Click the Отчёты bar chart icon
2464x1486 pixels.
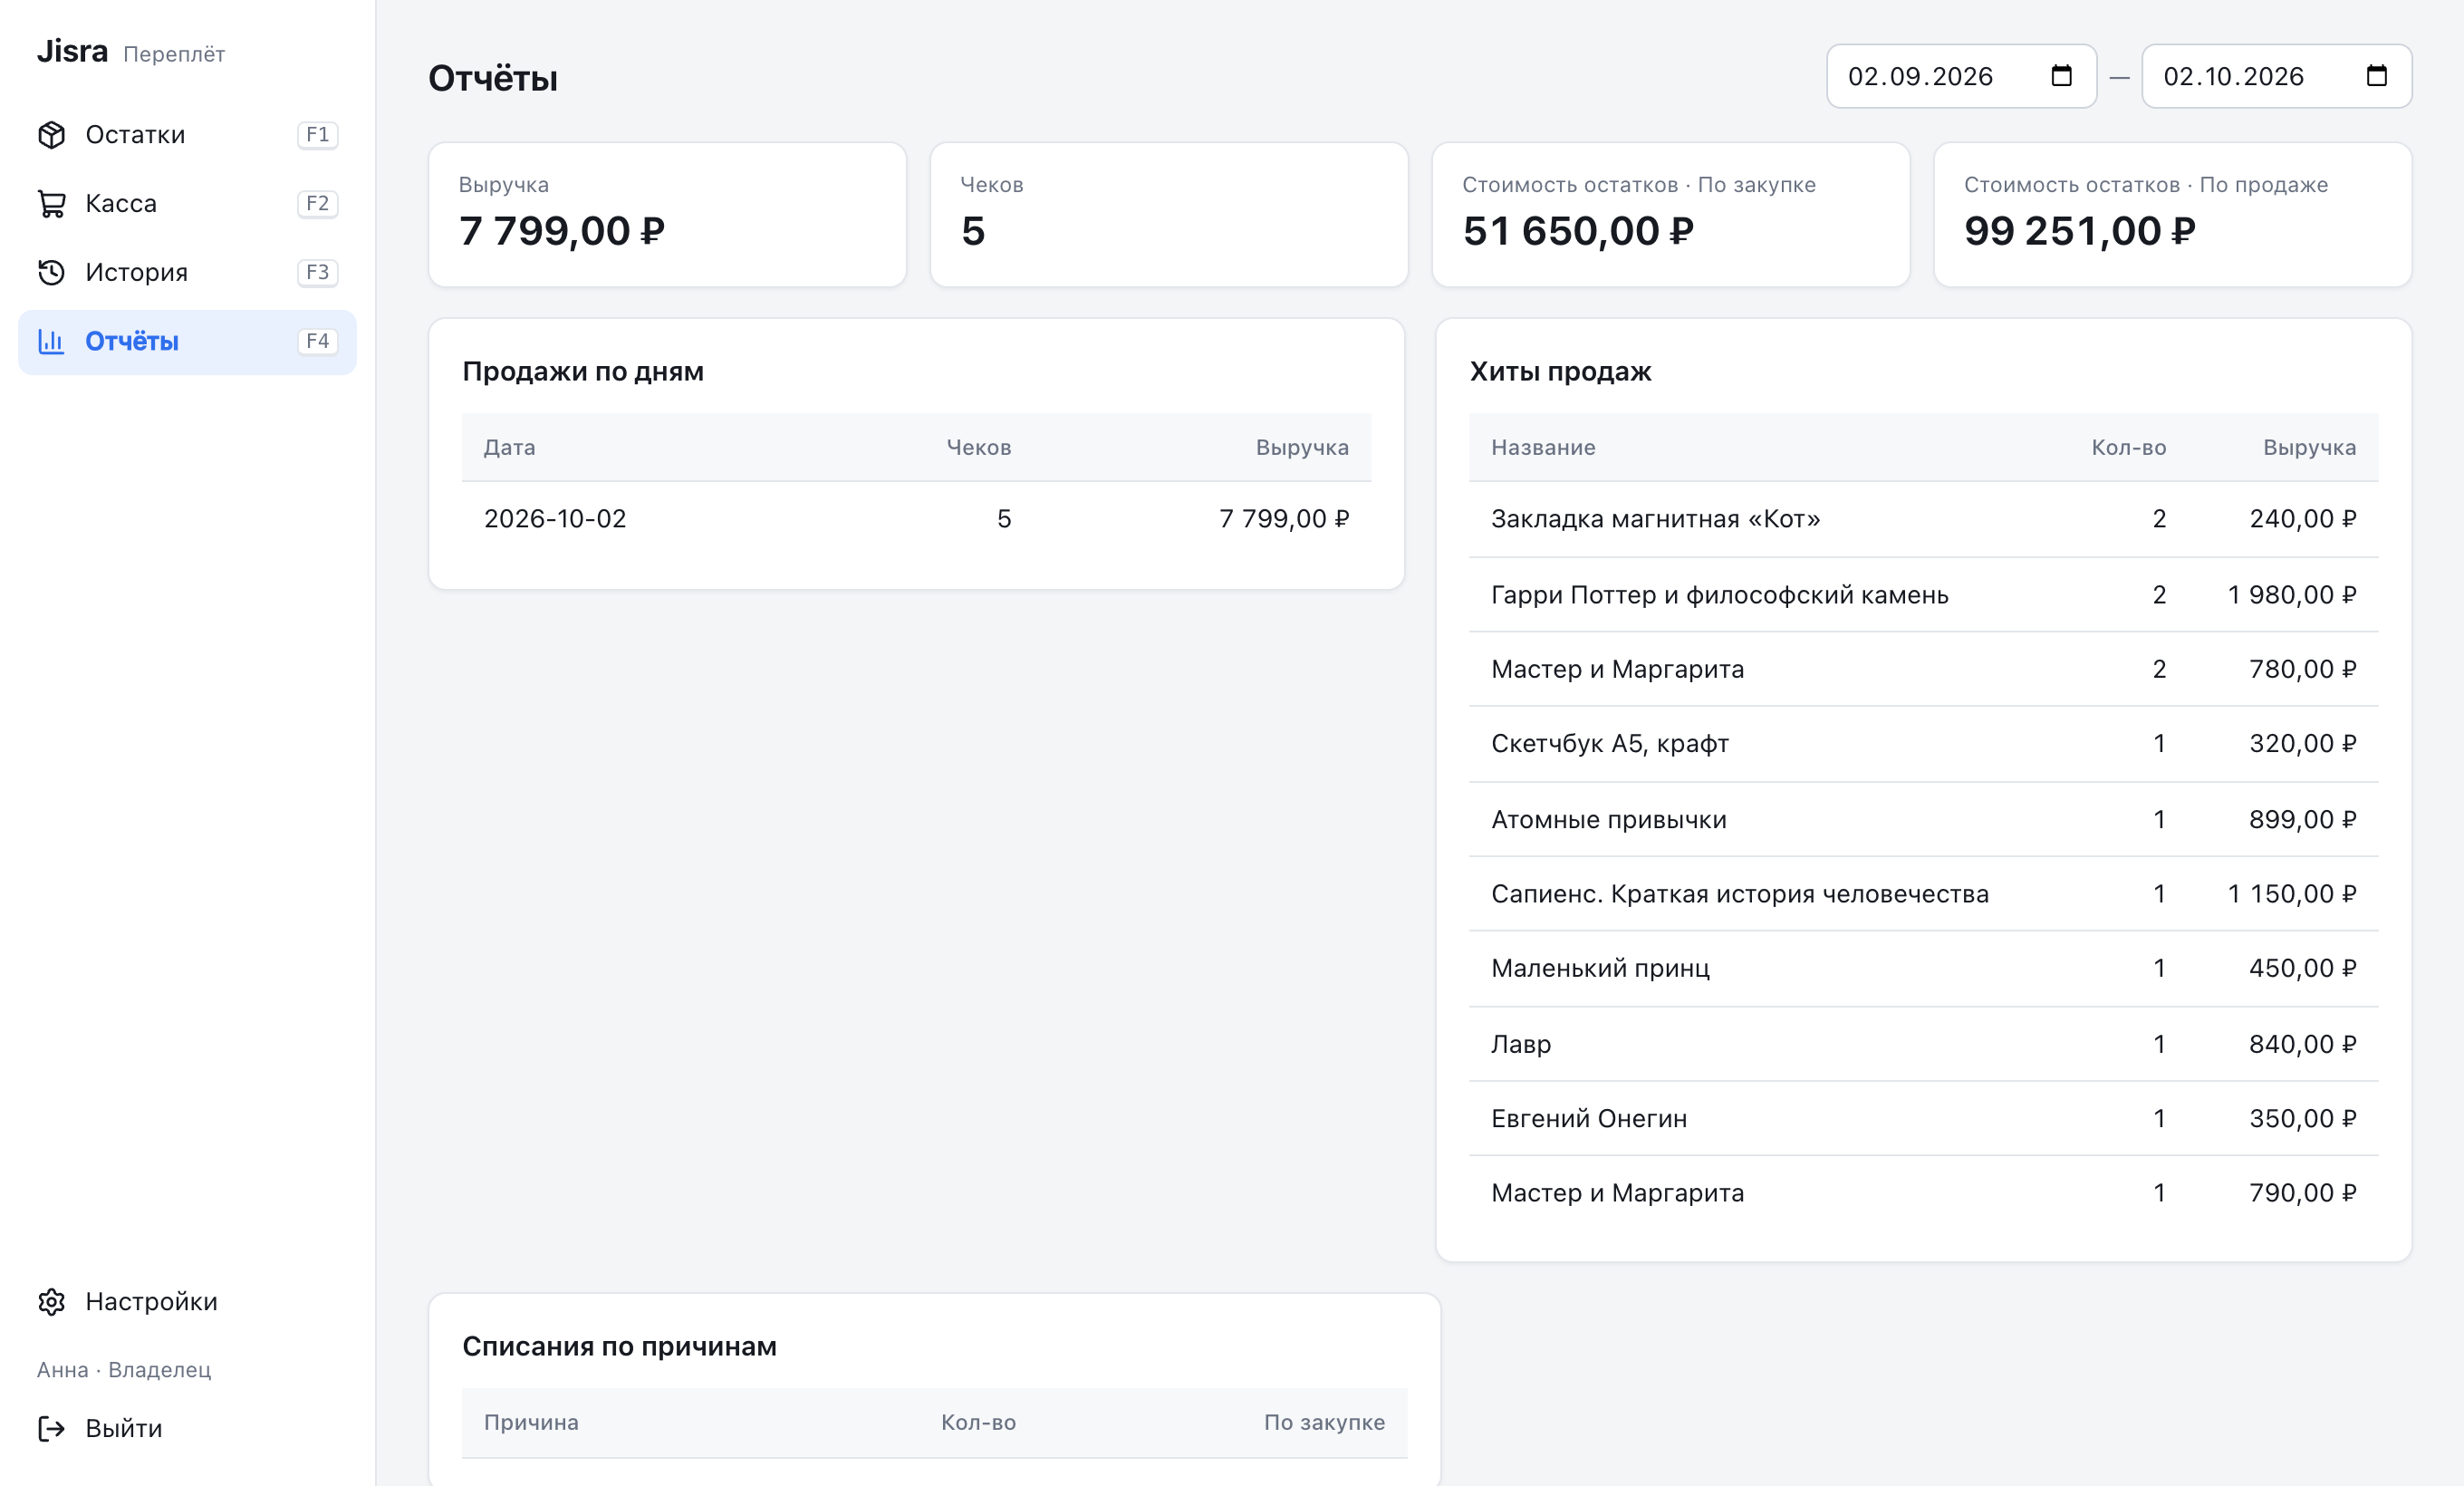coord(51,341)
